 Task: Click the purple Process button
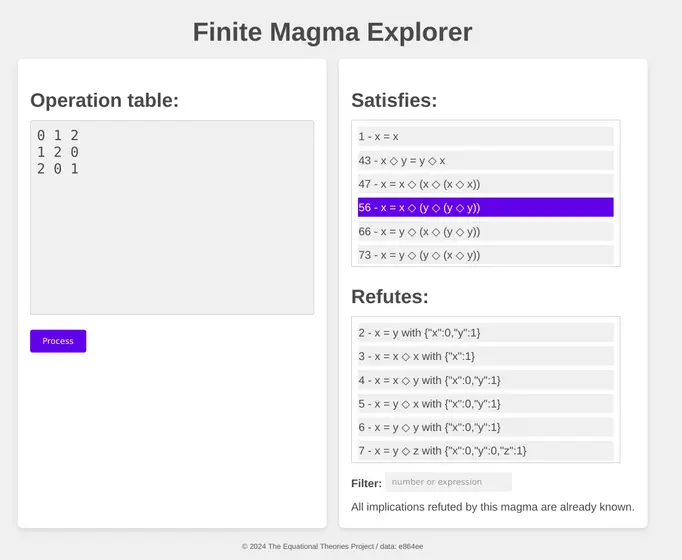point(58,341)
